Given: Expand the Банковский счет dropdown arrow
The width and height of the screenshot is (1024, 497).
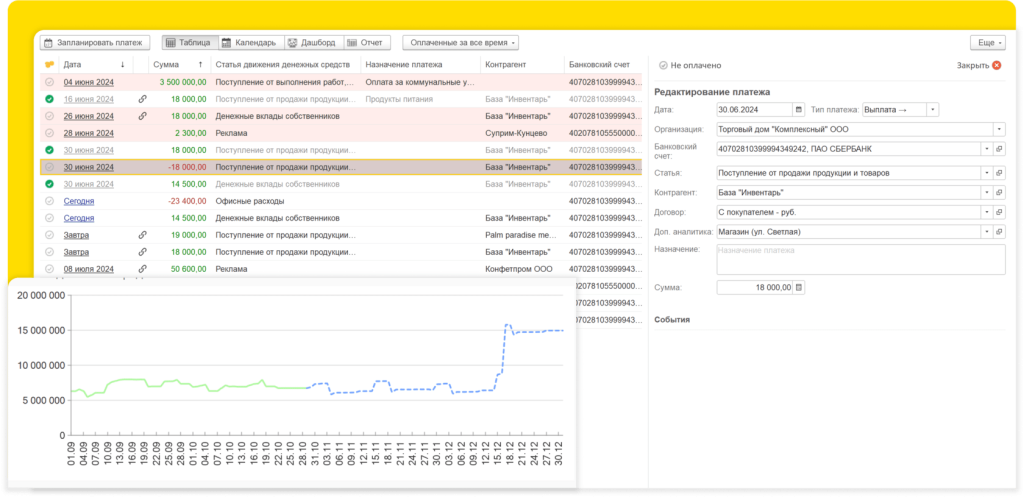Looking at the screenshot, I should 987,149.
